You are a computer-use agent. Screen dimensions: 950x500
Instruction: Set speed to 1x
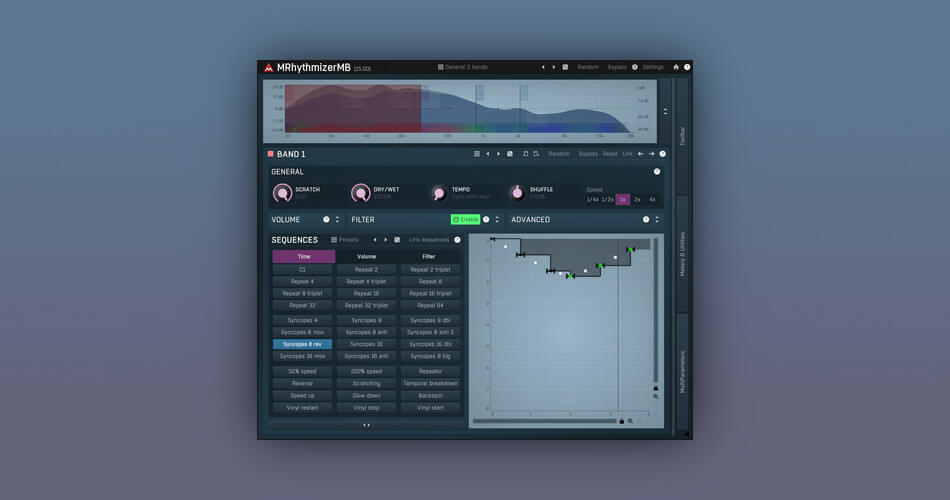pyautogui.click(x=623, y=199)
